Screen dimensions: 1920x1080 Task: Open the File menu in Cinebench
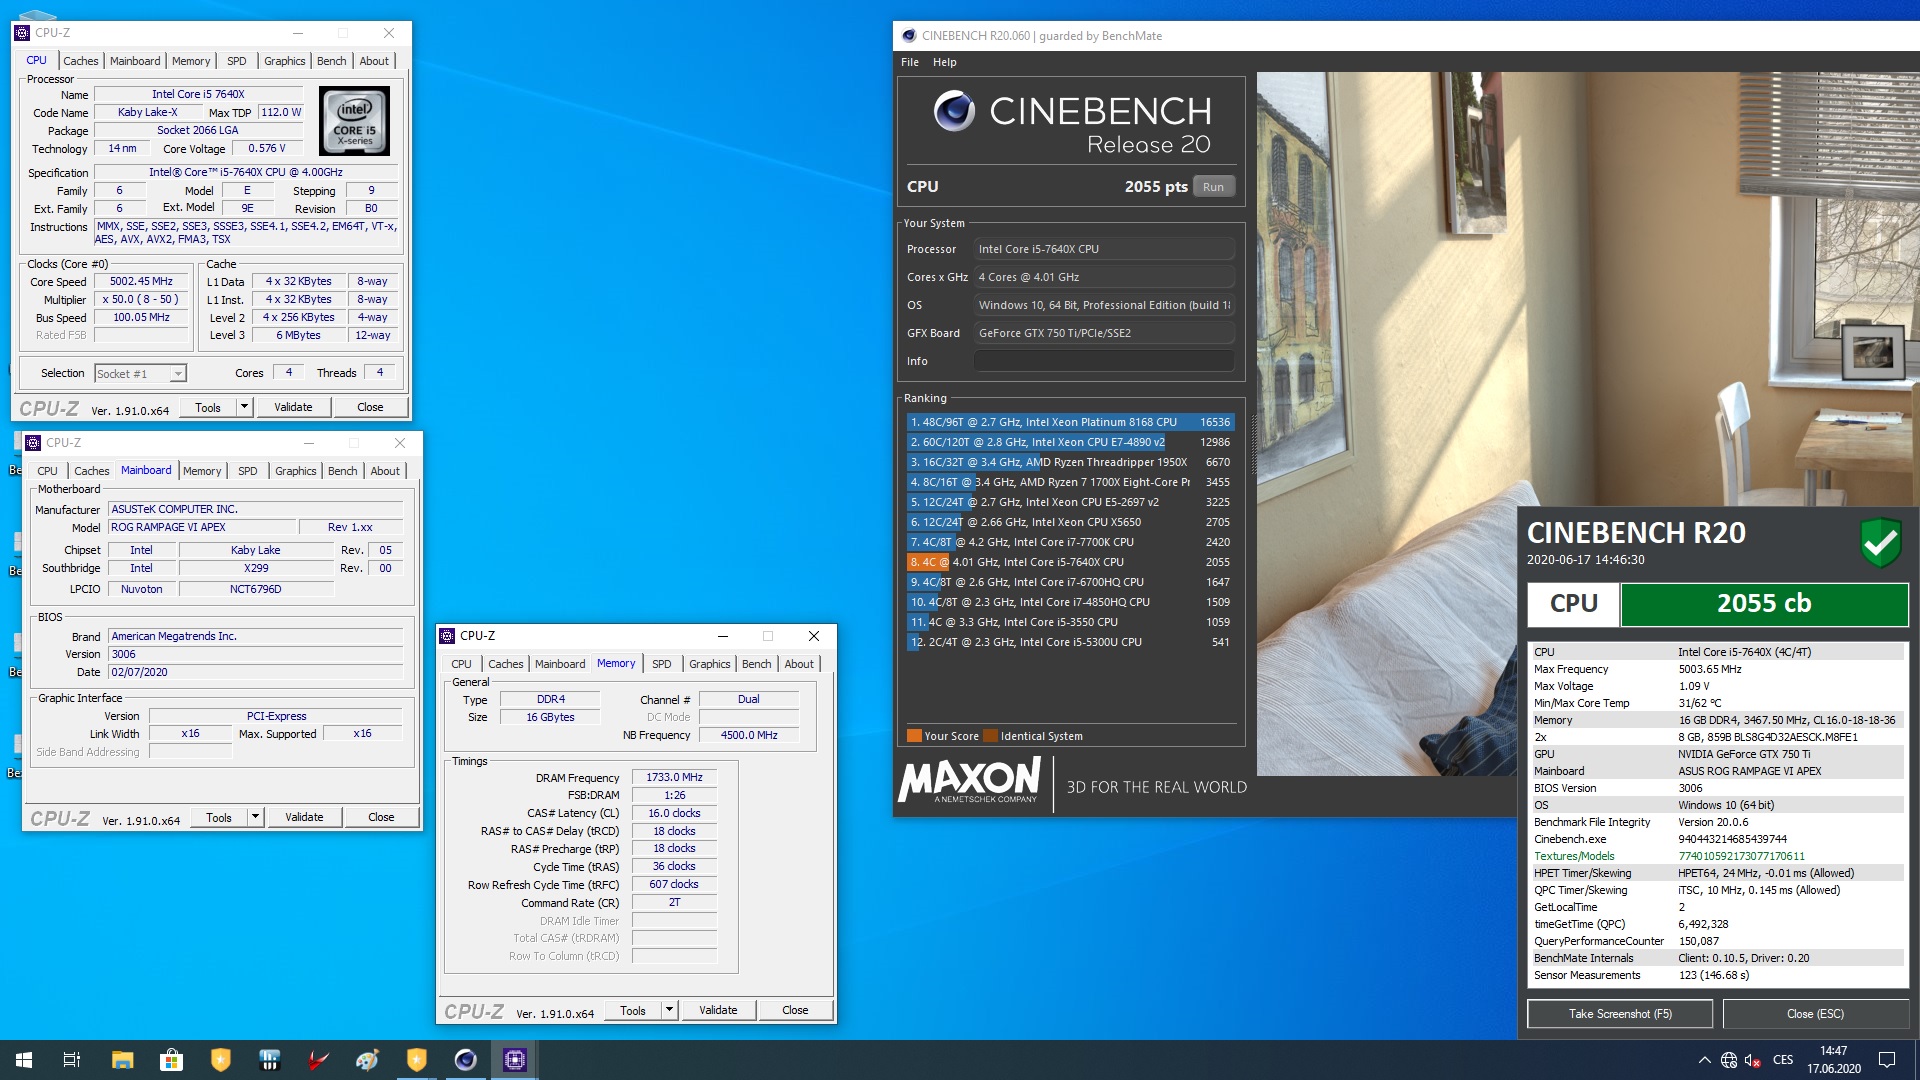pos(910,62)
